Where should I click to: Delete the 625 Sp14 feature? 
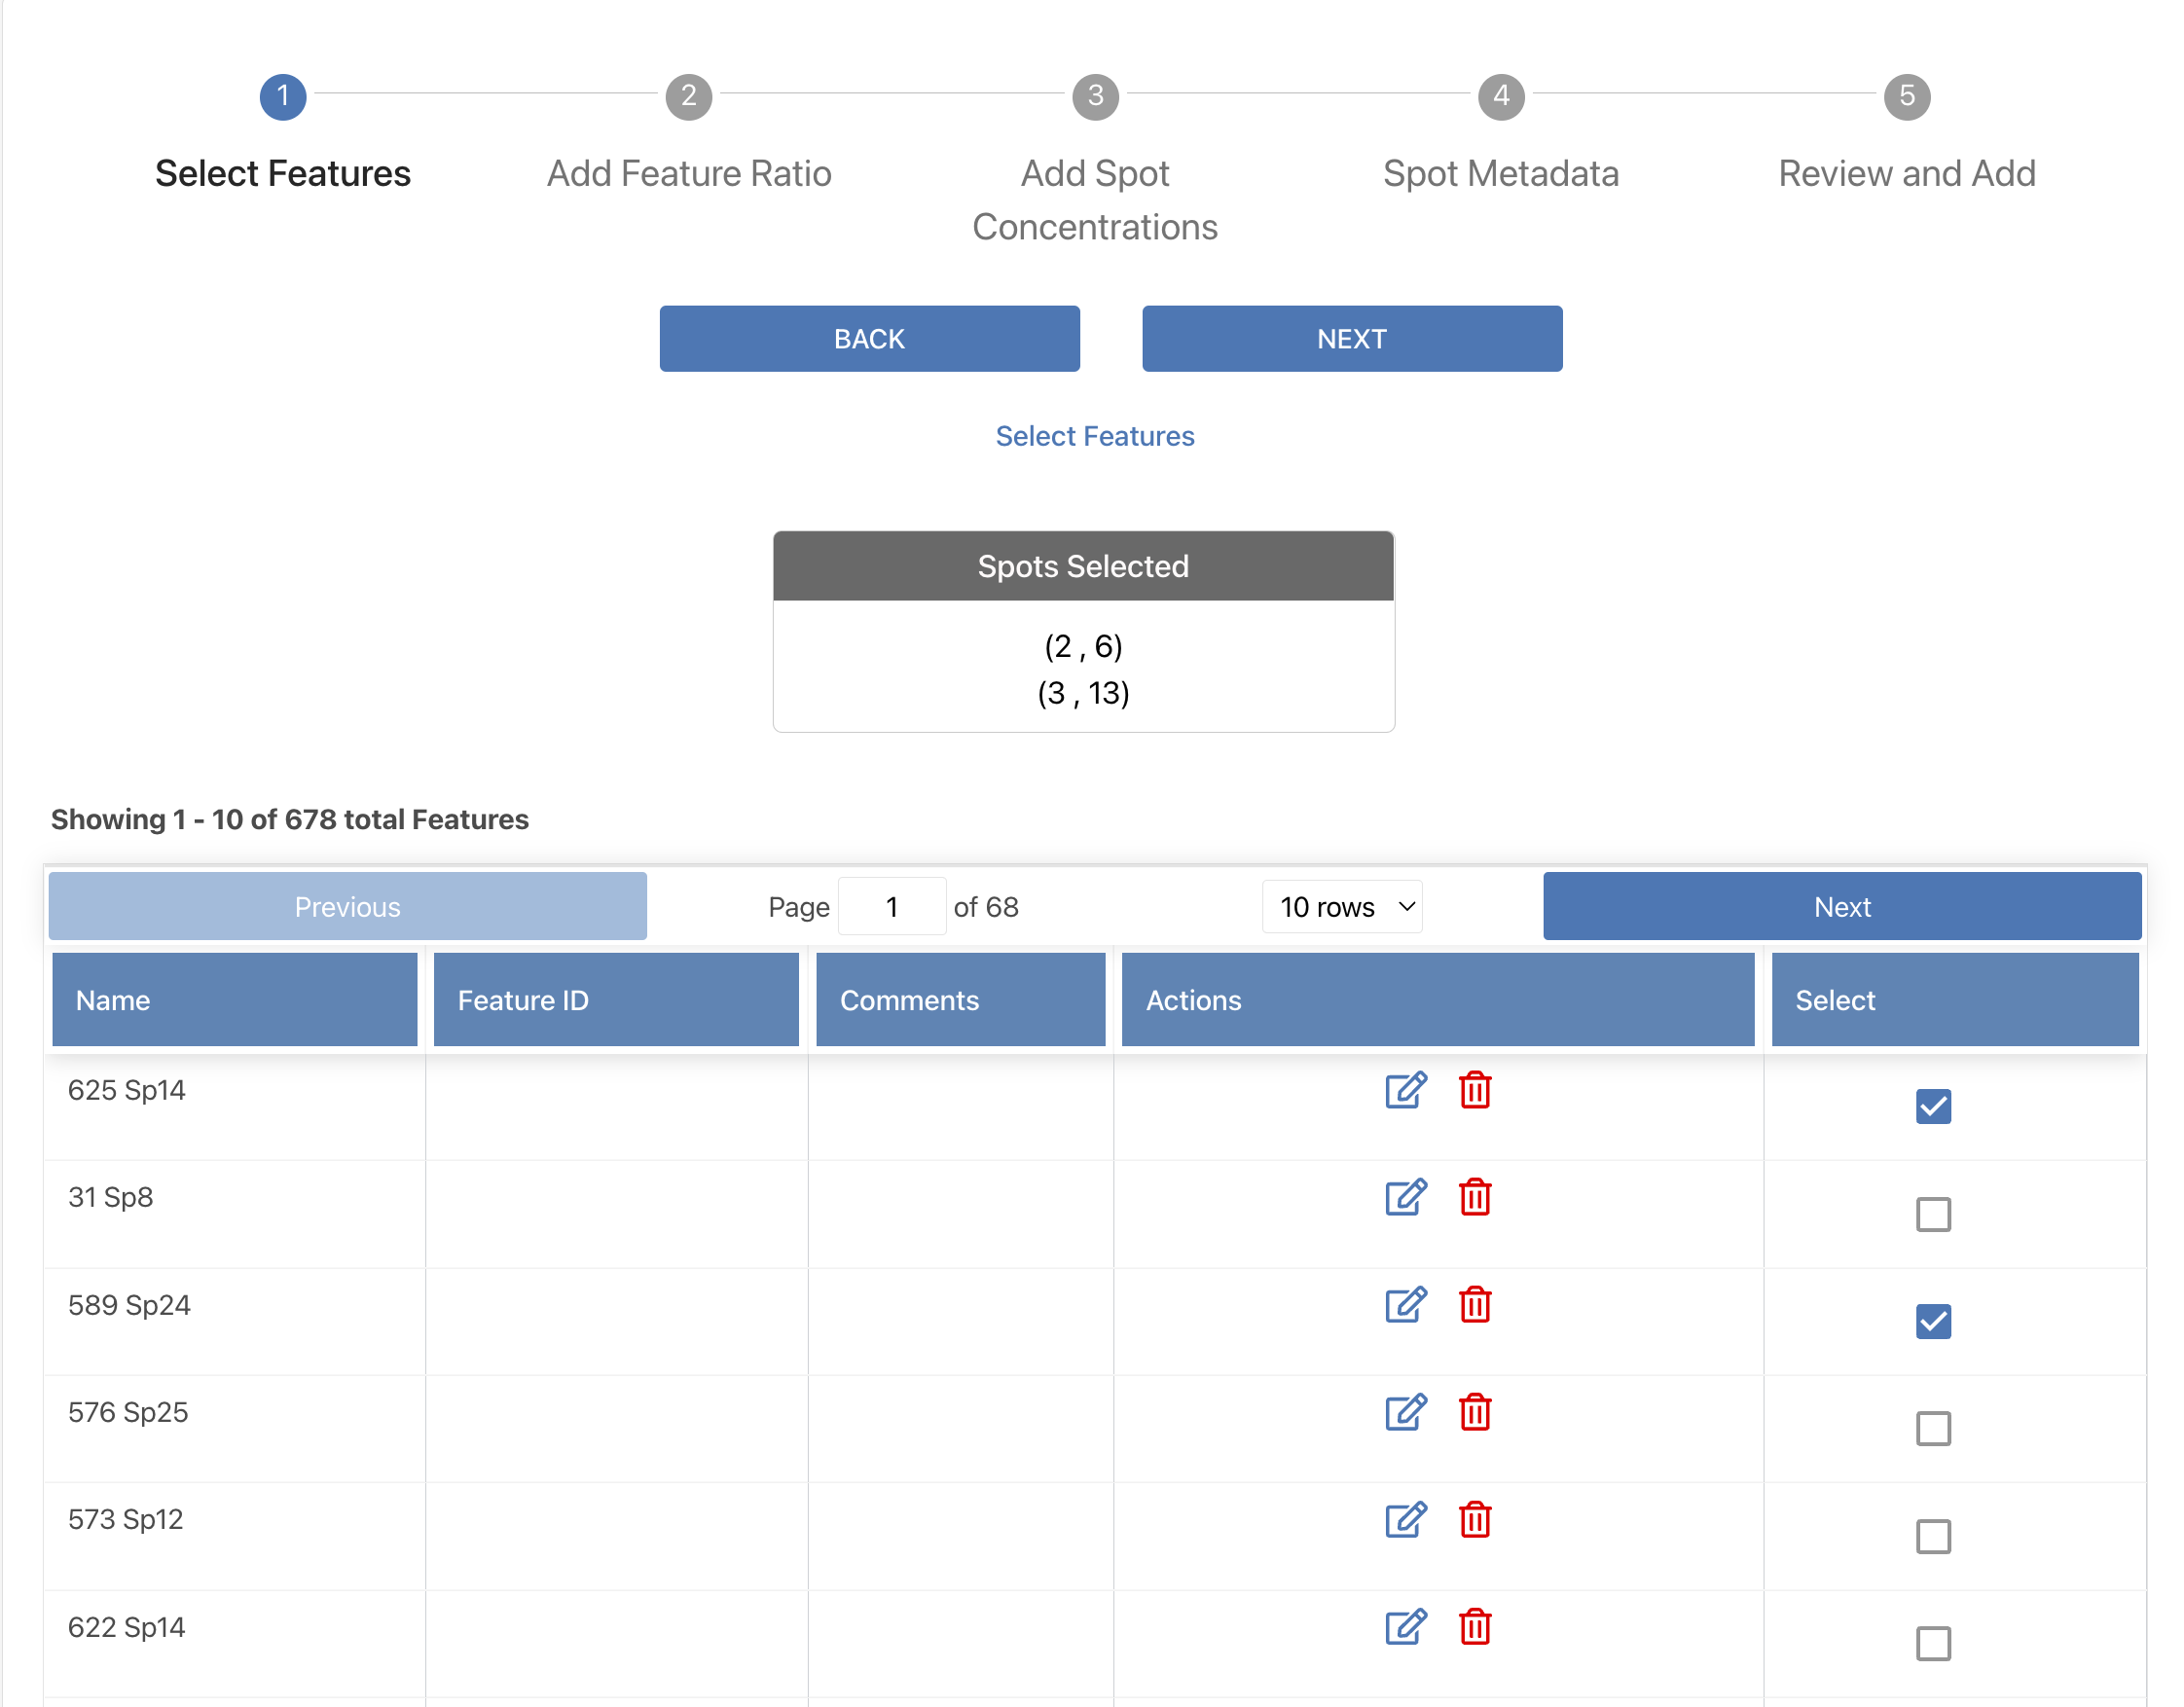pos(1475,1090)
